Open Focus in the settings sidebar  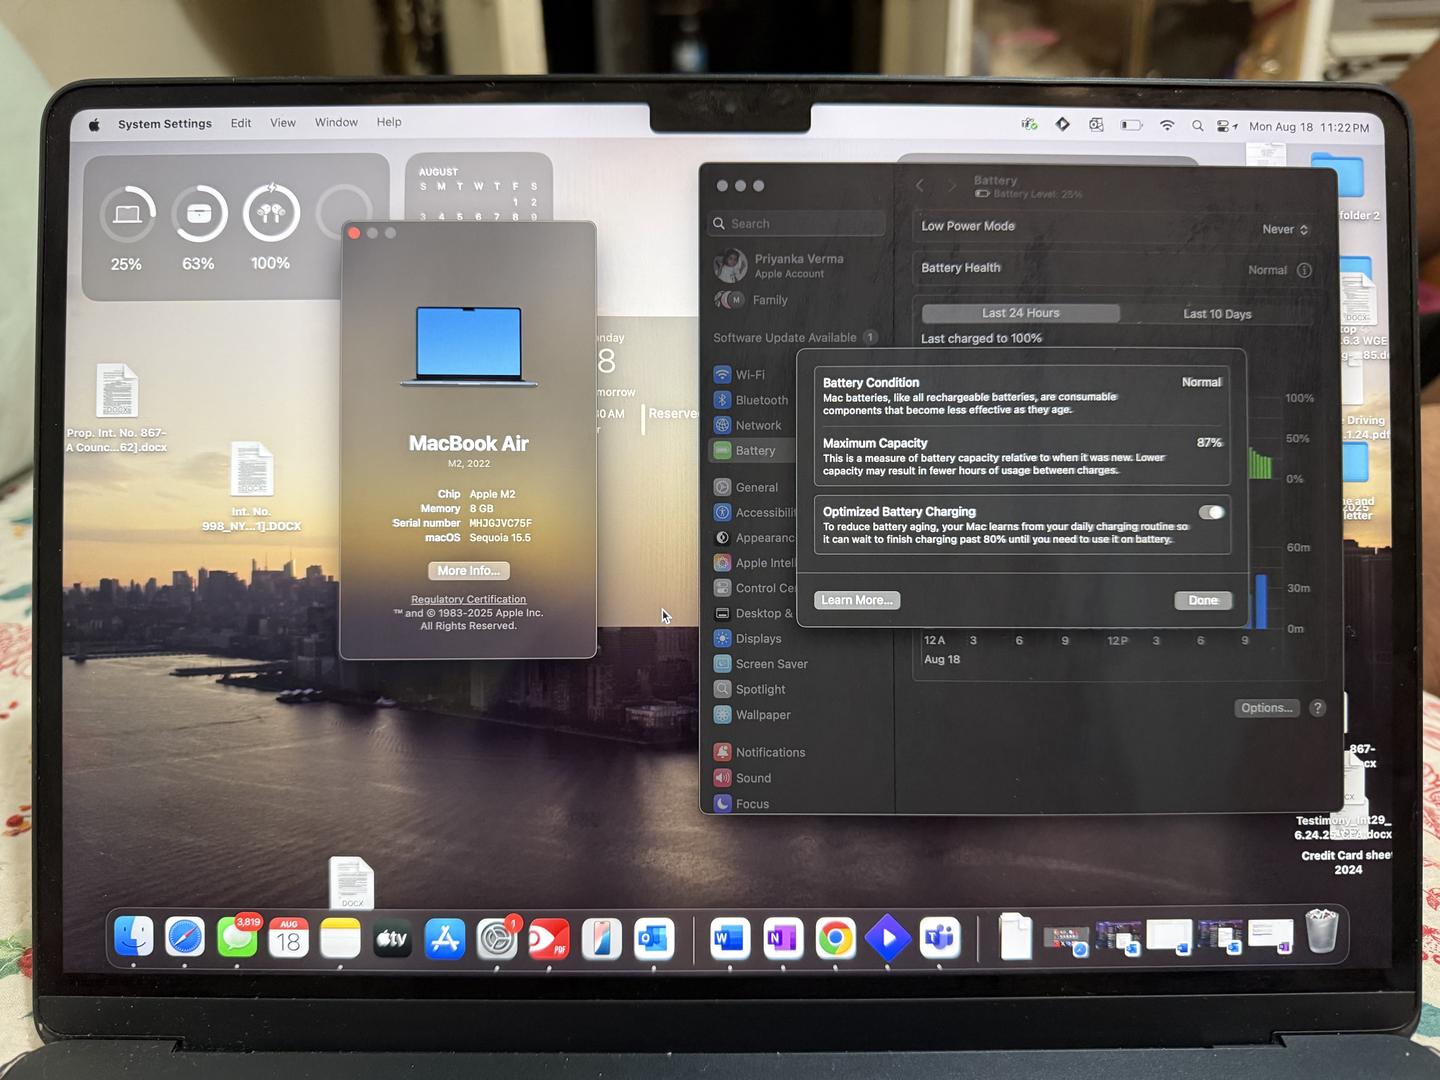click(742, 803)
